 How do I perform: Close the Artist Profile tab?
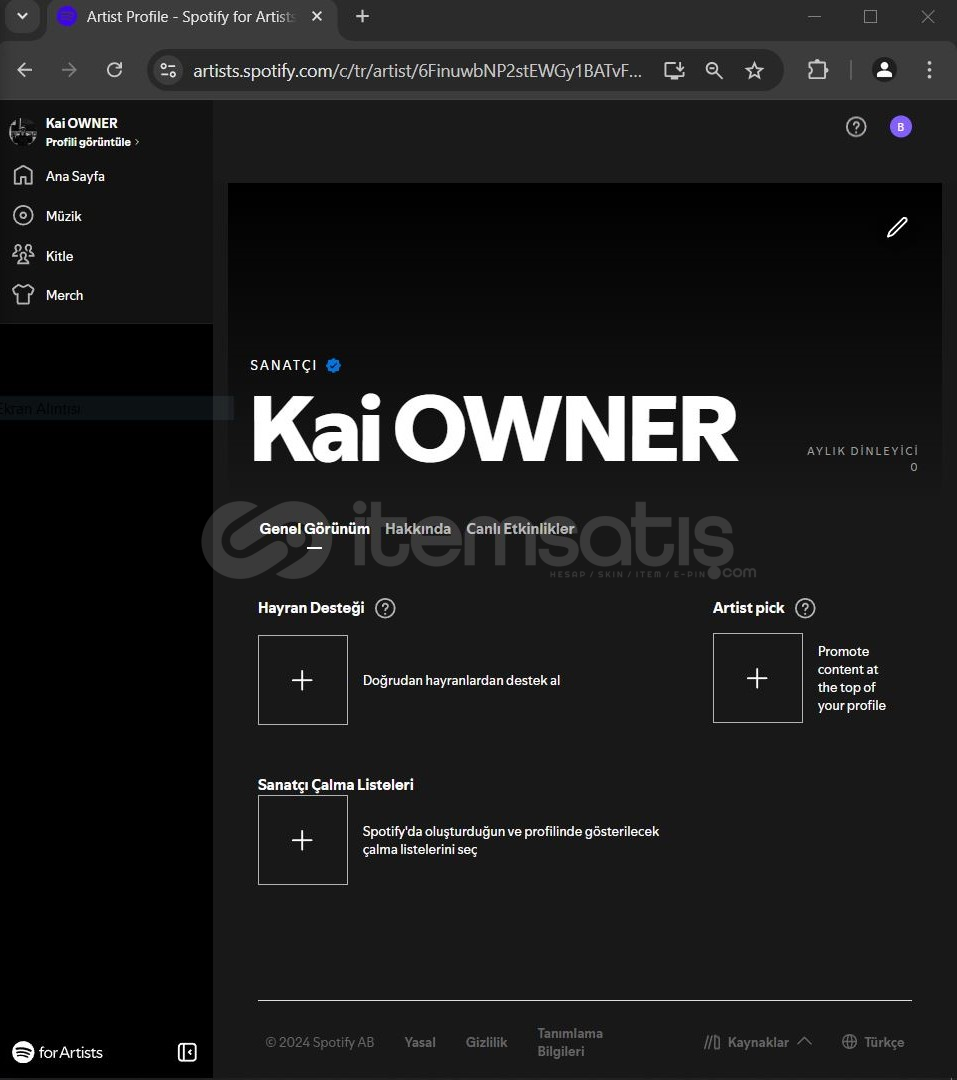tap(317, 16)
